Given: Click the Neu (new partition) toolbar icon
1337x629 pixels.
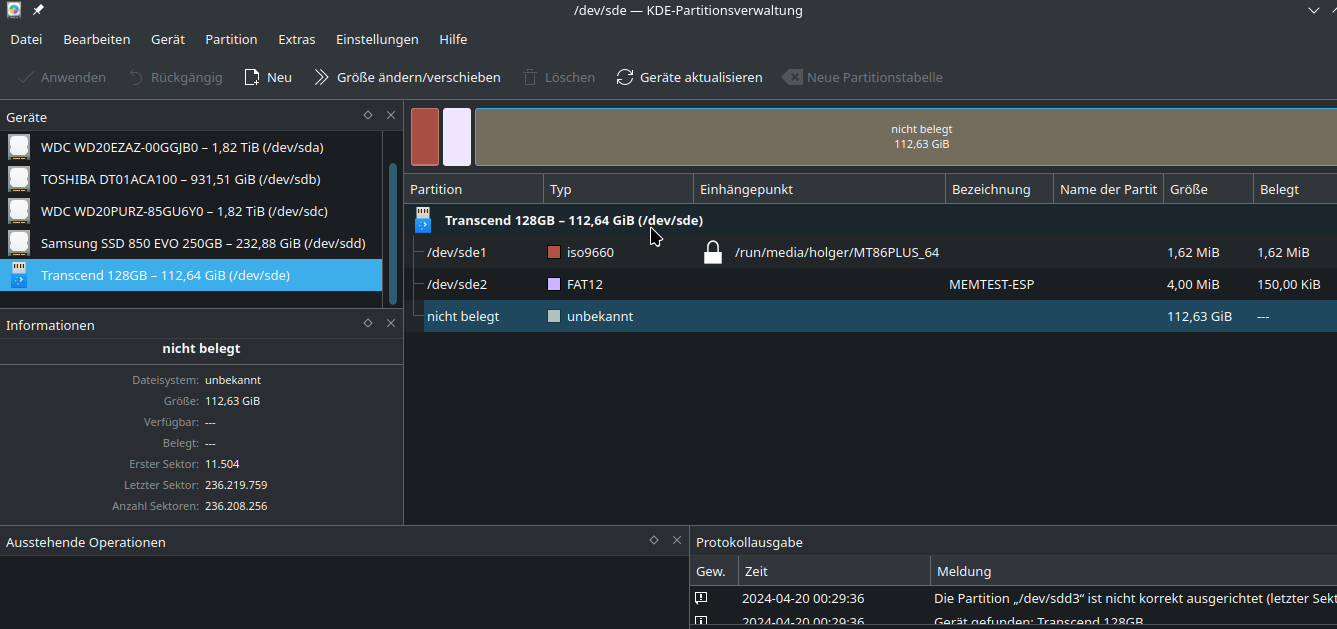Looking at the screenshot, I should coord(252,77).
